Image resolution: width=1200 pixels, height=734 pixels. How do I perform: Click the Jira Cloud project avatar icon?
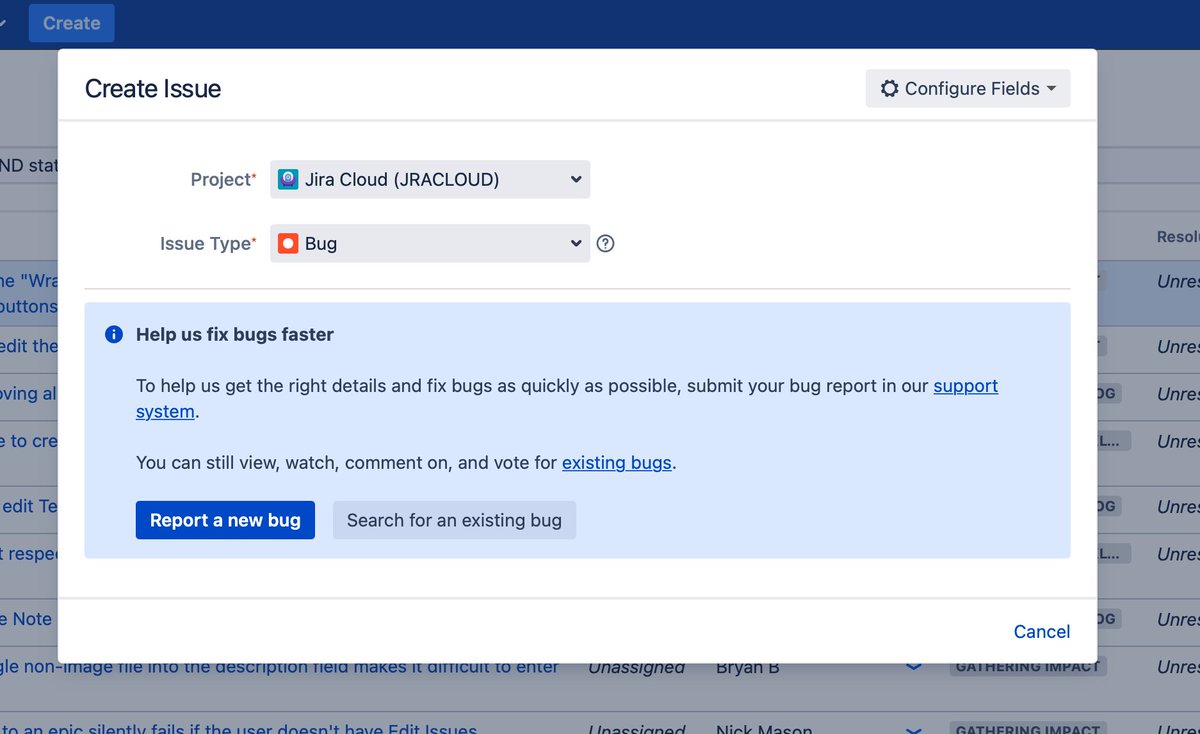pyautogui.click(x=288, y=180)
